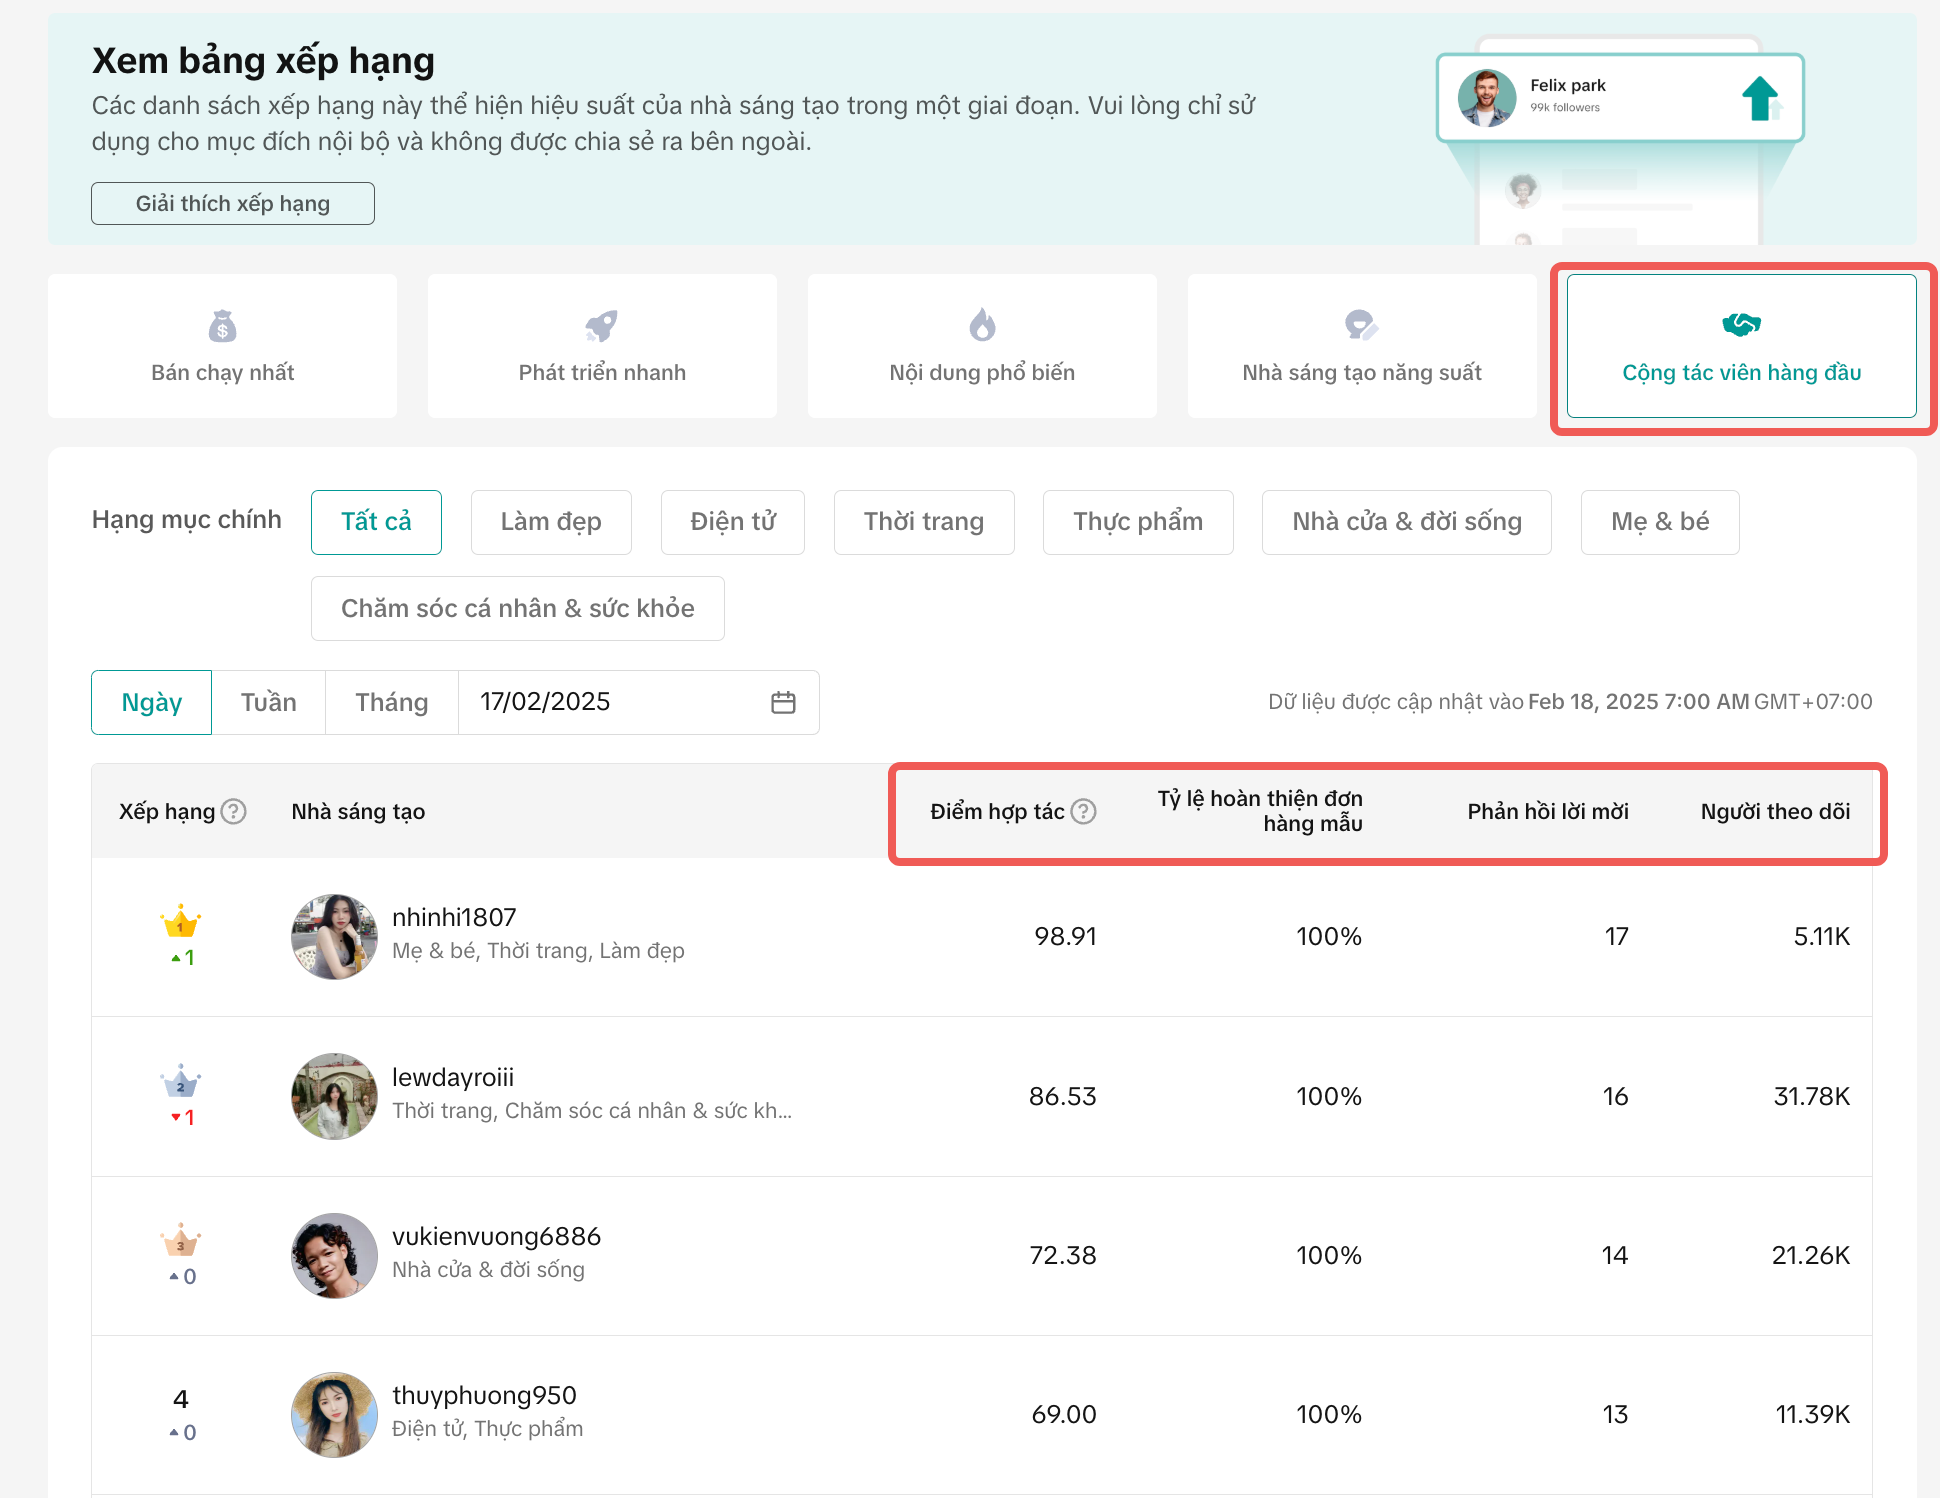Click help icon beside Điểm hợp tác
The width and height of the screenshot is (1940, 1498).
[x=1083, y=811]
